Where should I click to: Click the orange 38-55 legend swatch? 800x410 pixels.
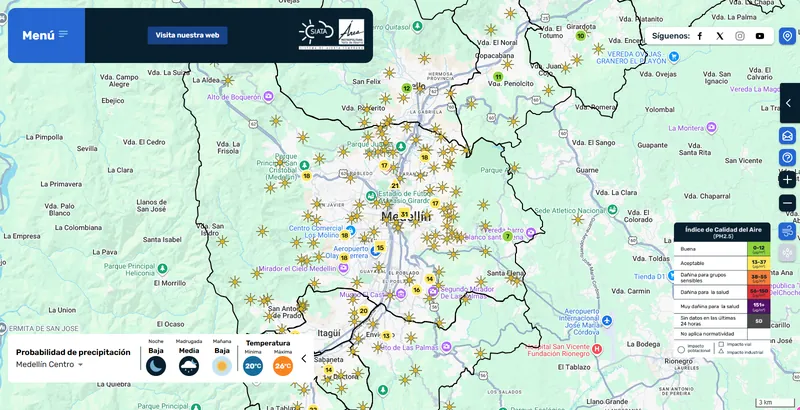coord(758,277)
